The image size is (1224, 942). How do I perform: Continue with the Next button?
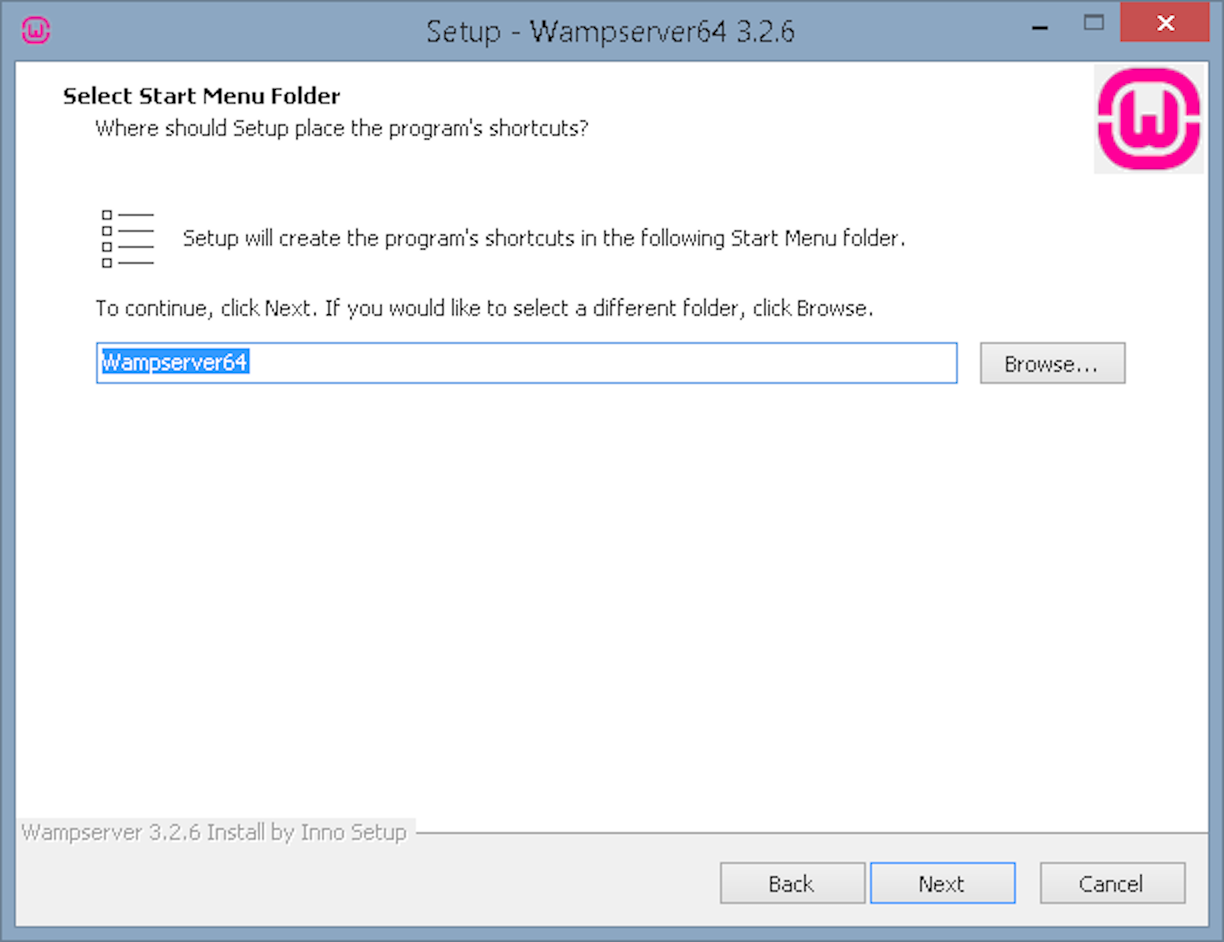coord(942,884)
